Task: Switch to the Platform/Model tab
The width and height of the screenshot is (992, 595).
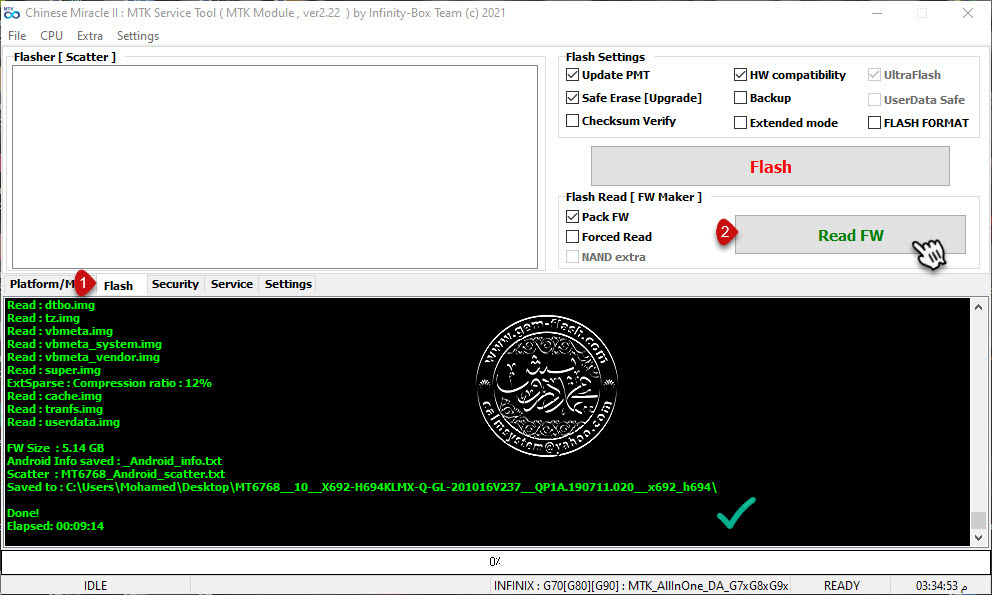Action: coord(42,284)
